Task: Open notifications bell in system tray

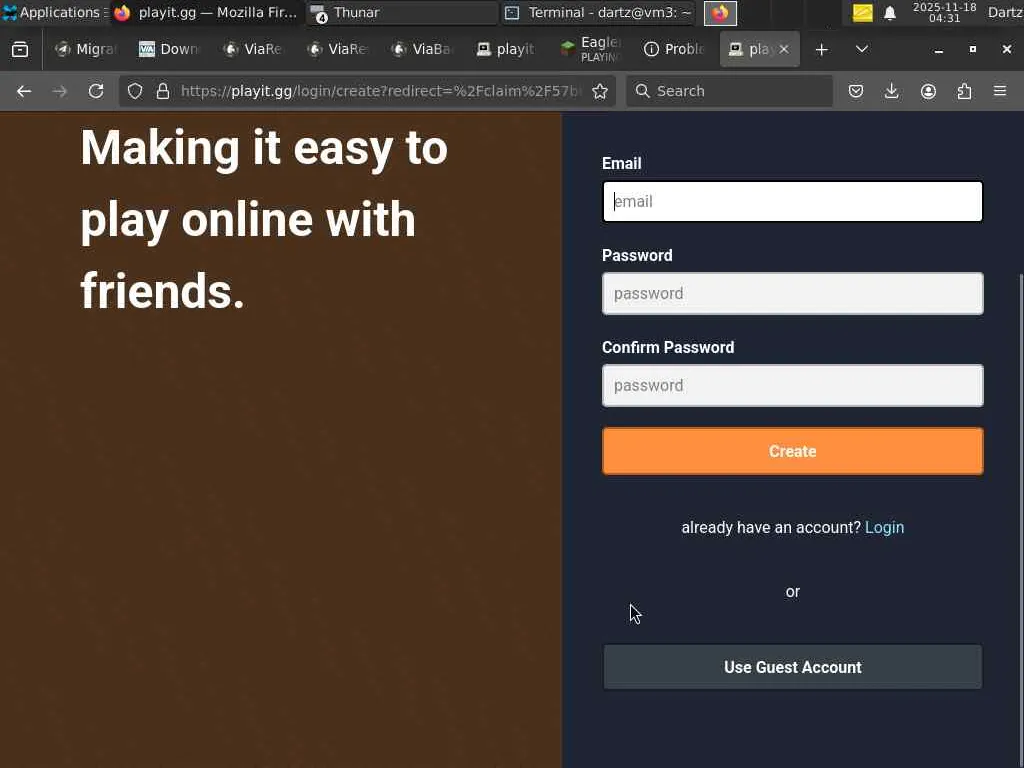Action: click(x=889, y=13)
